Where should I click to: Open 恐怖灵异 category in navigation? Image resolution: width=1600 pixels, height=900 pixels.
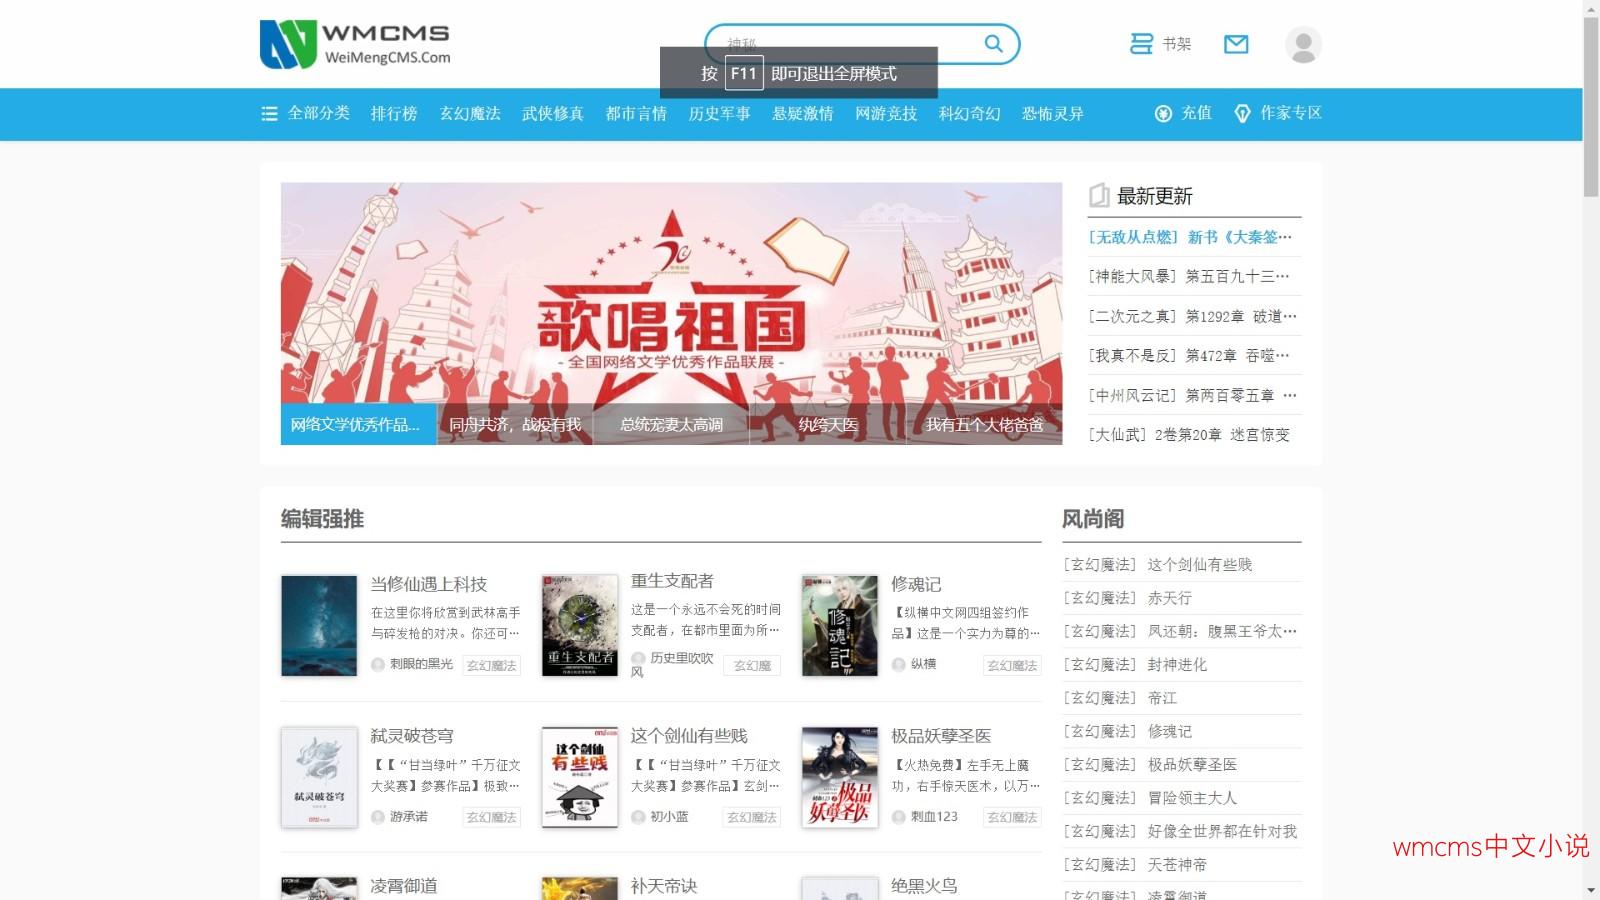tap(1053, 113)
